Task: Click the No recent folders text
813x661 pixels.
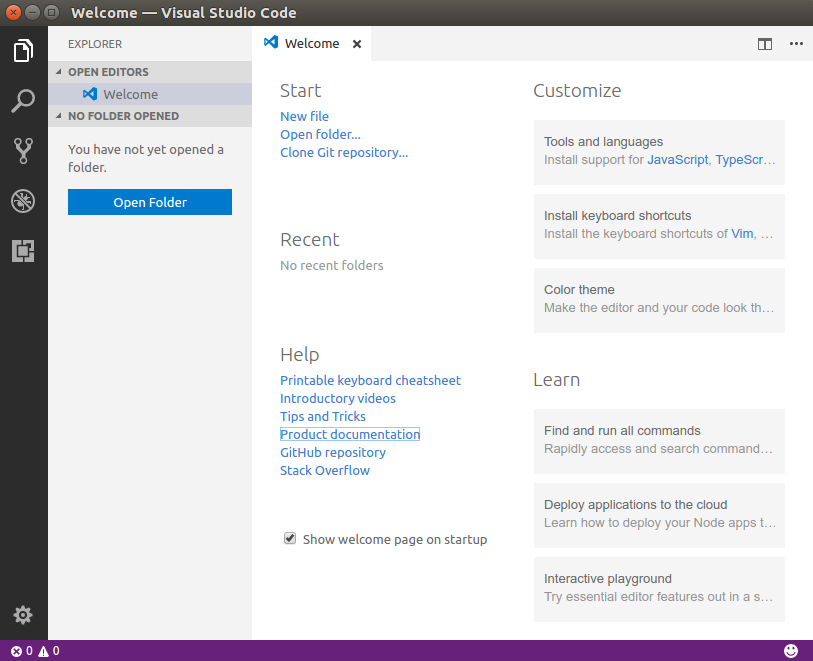Action: [x=331, y=265]
